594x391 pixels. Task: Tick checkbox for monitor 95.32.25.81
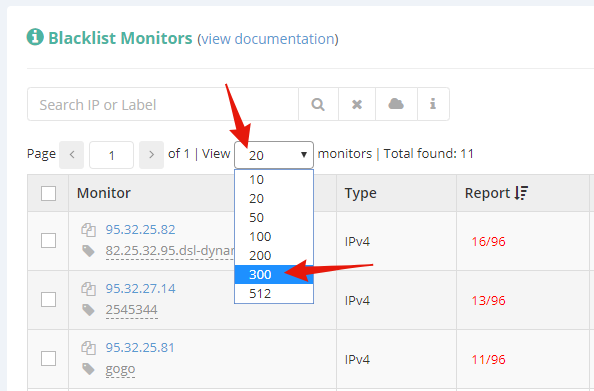[48, 359]
